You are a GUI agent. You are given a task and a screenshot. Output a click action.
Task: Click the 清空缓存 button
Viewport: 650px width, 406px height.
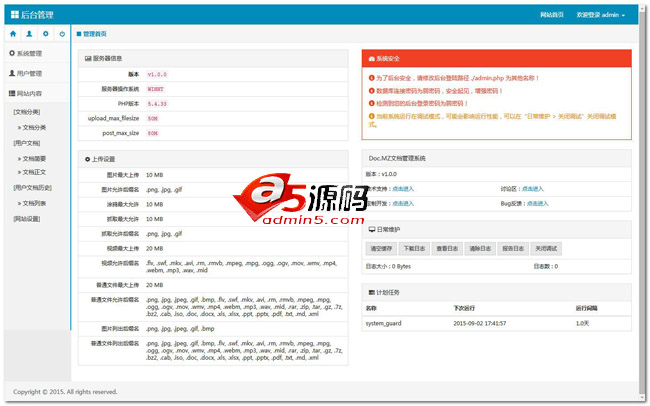pyautogui.click(x=381, y=249)
